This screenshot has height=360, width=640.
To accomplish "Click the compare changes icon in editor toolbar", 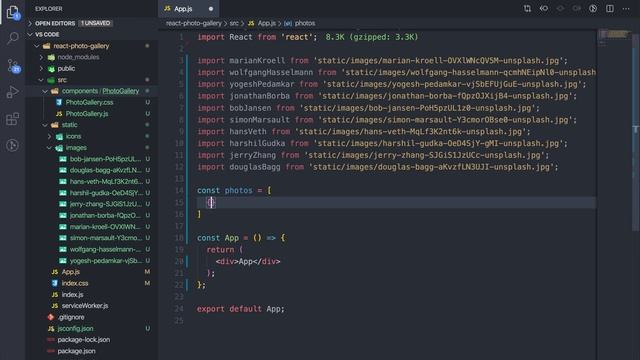I will [x=527, y=9].
